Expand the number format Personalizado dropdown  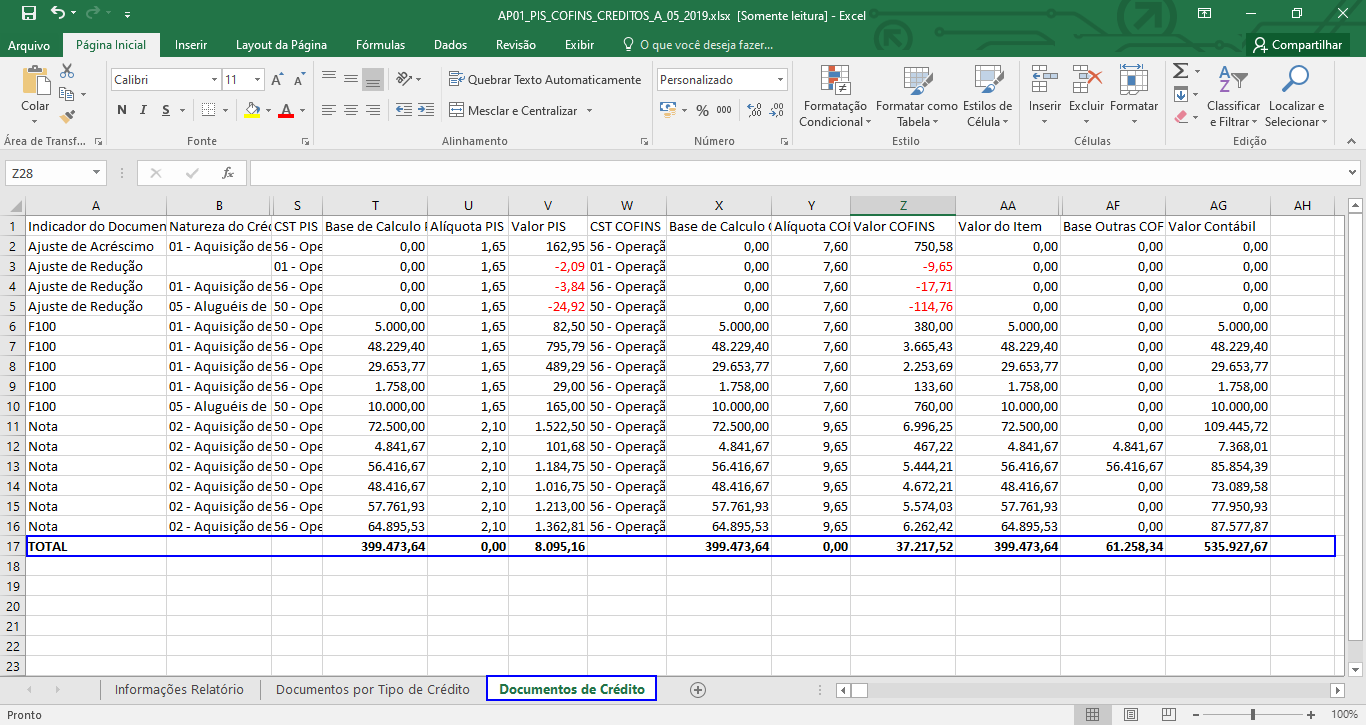780,80
